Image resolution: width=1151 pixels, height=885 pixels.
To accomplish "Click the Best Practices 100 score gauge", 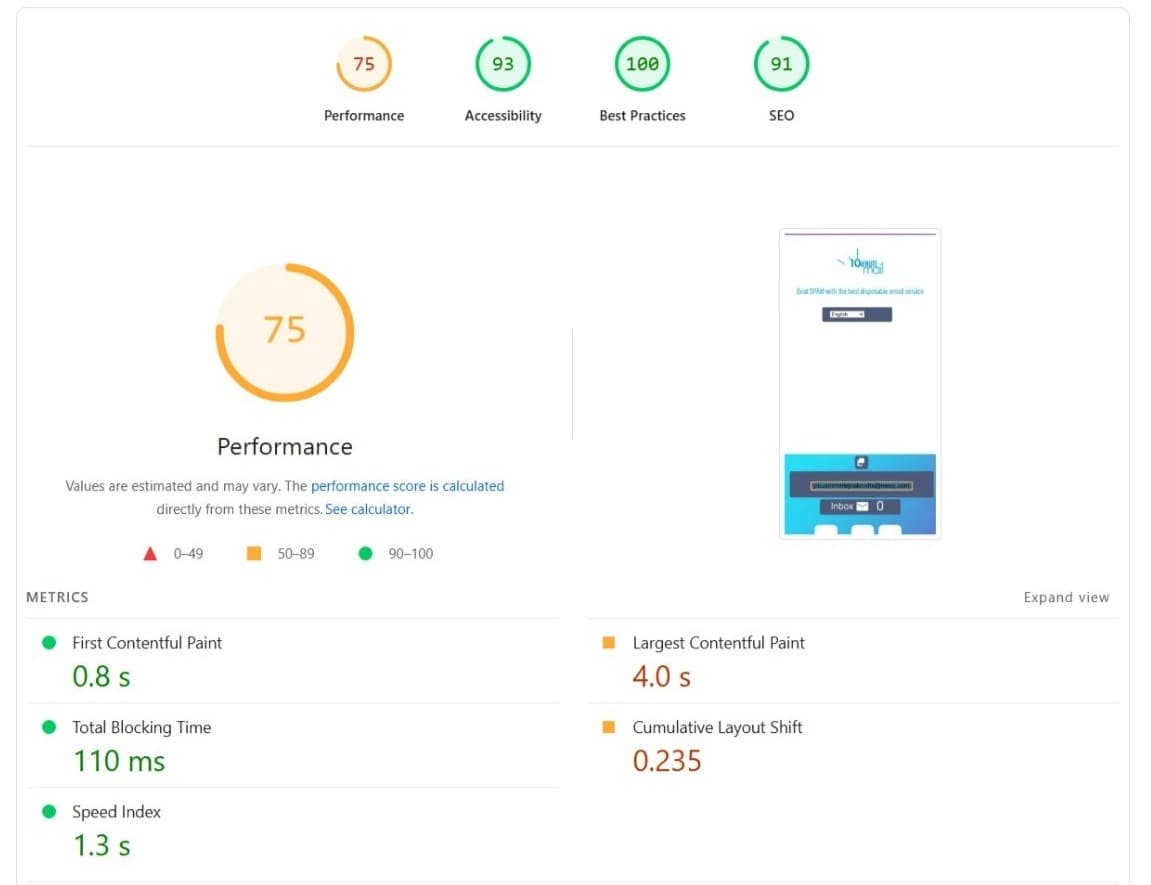I will click(641, 63).
